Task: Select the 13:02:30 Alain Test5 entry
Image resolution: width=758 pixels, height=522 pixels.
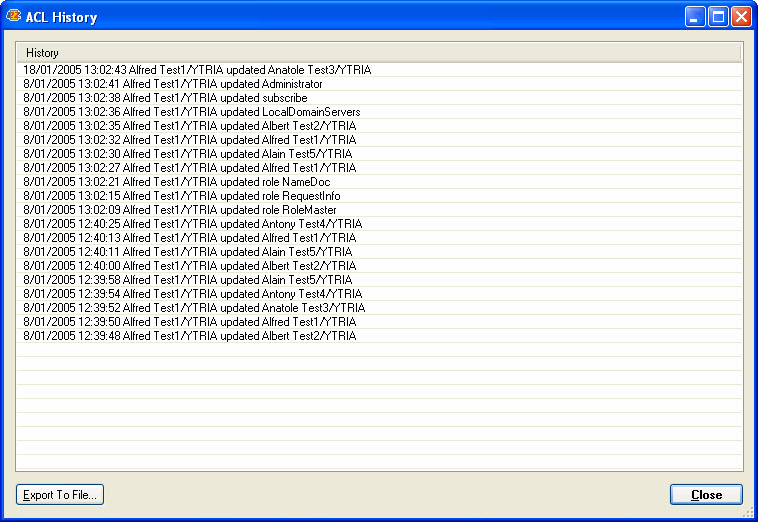Action: pos(188,154)
